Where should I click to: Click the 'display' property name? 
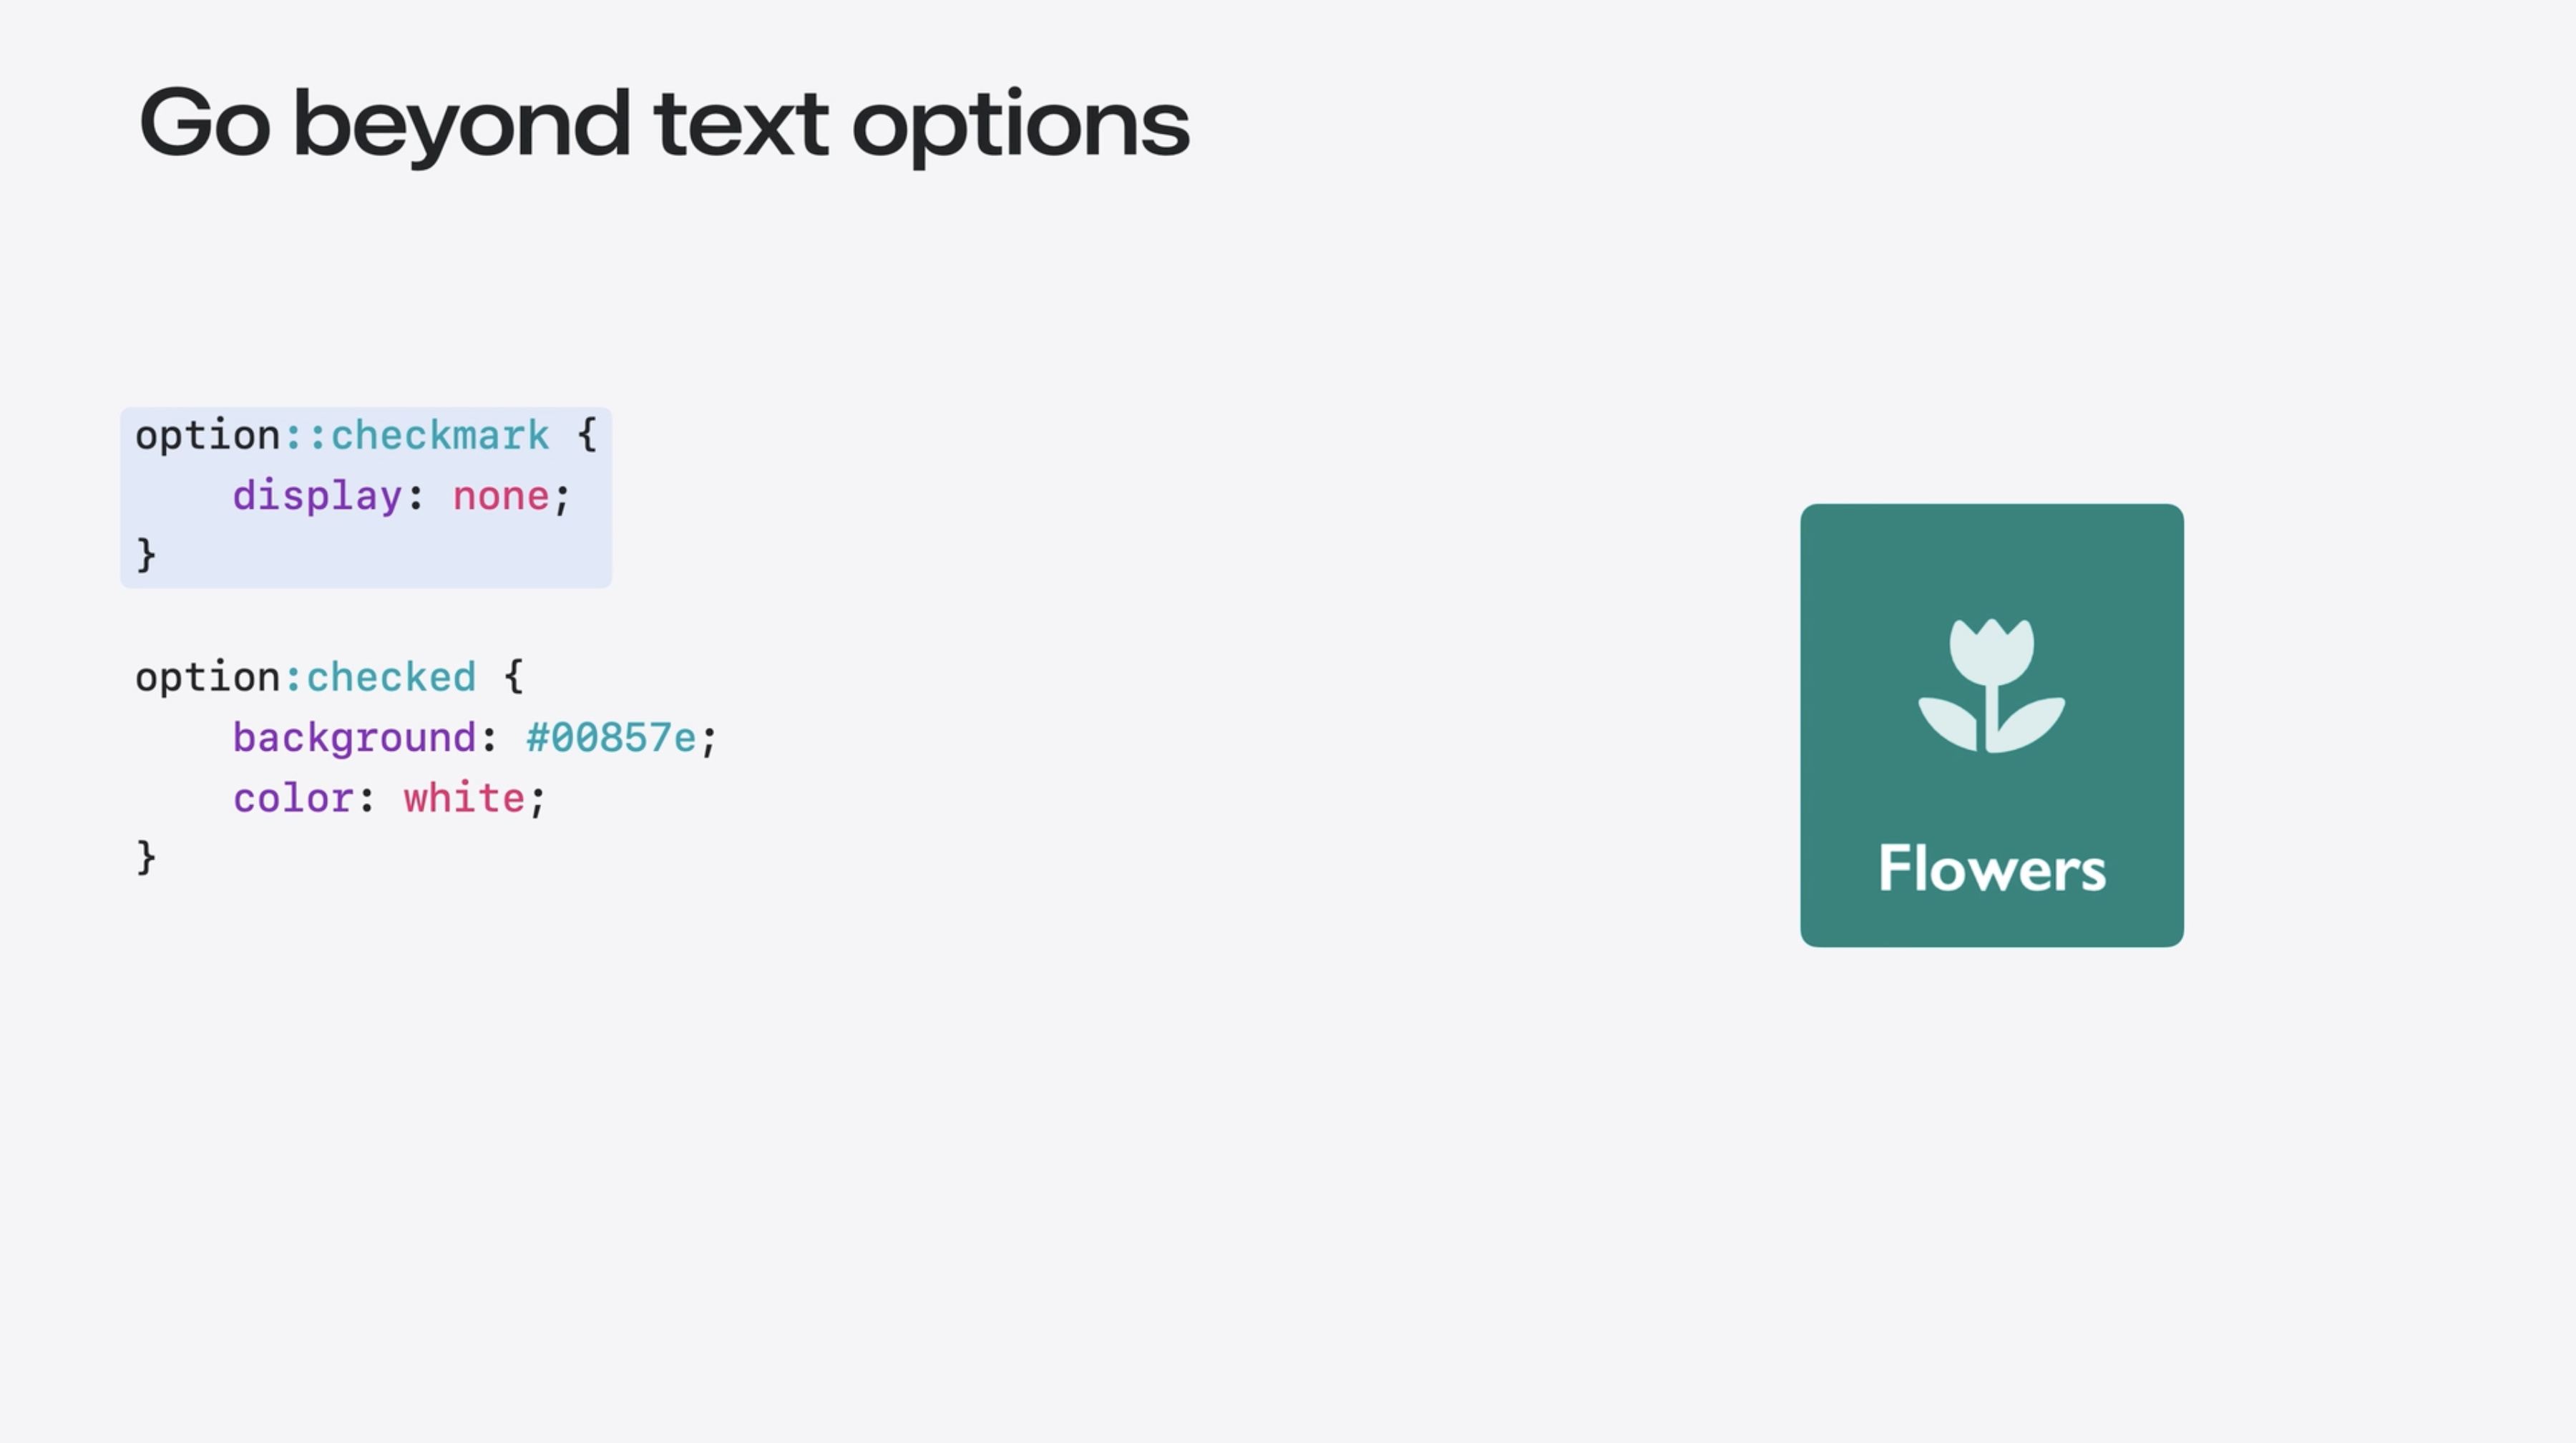click(317, 496)
